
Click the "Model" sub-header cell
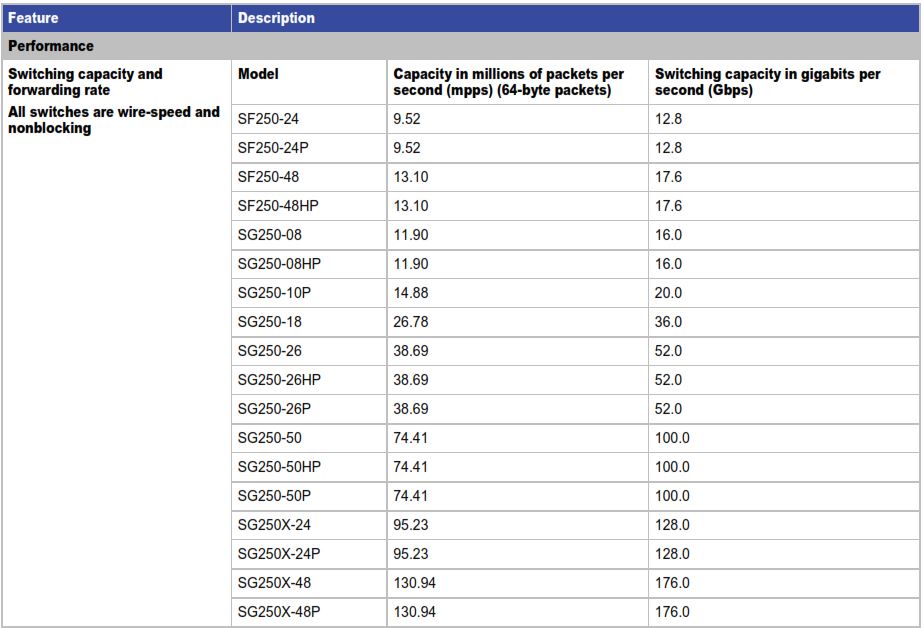click(x=309, y=82)
